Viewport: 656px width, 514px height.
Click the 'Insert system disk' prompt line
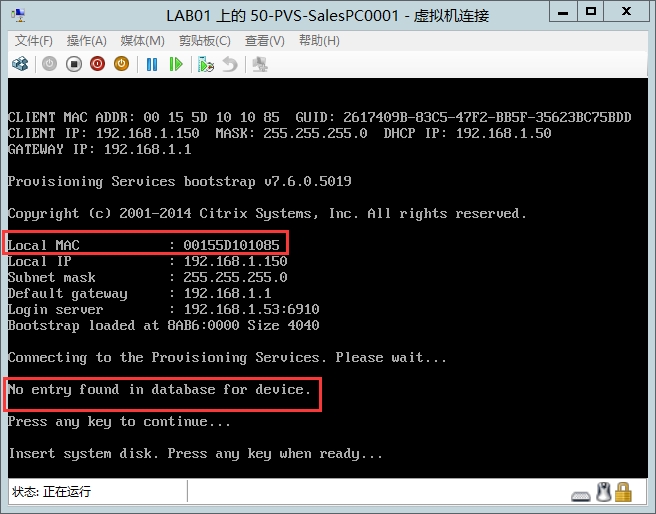pos(195,454)
